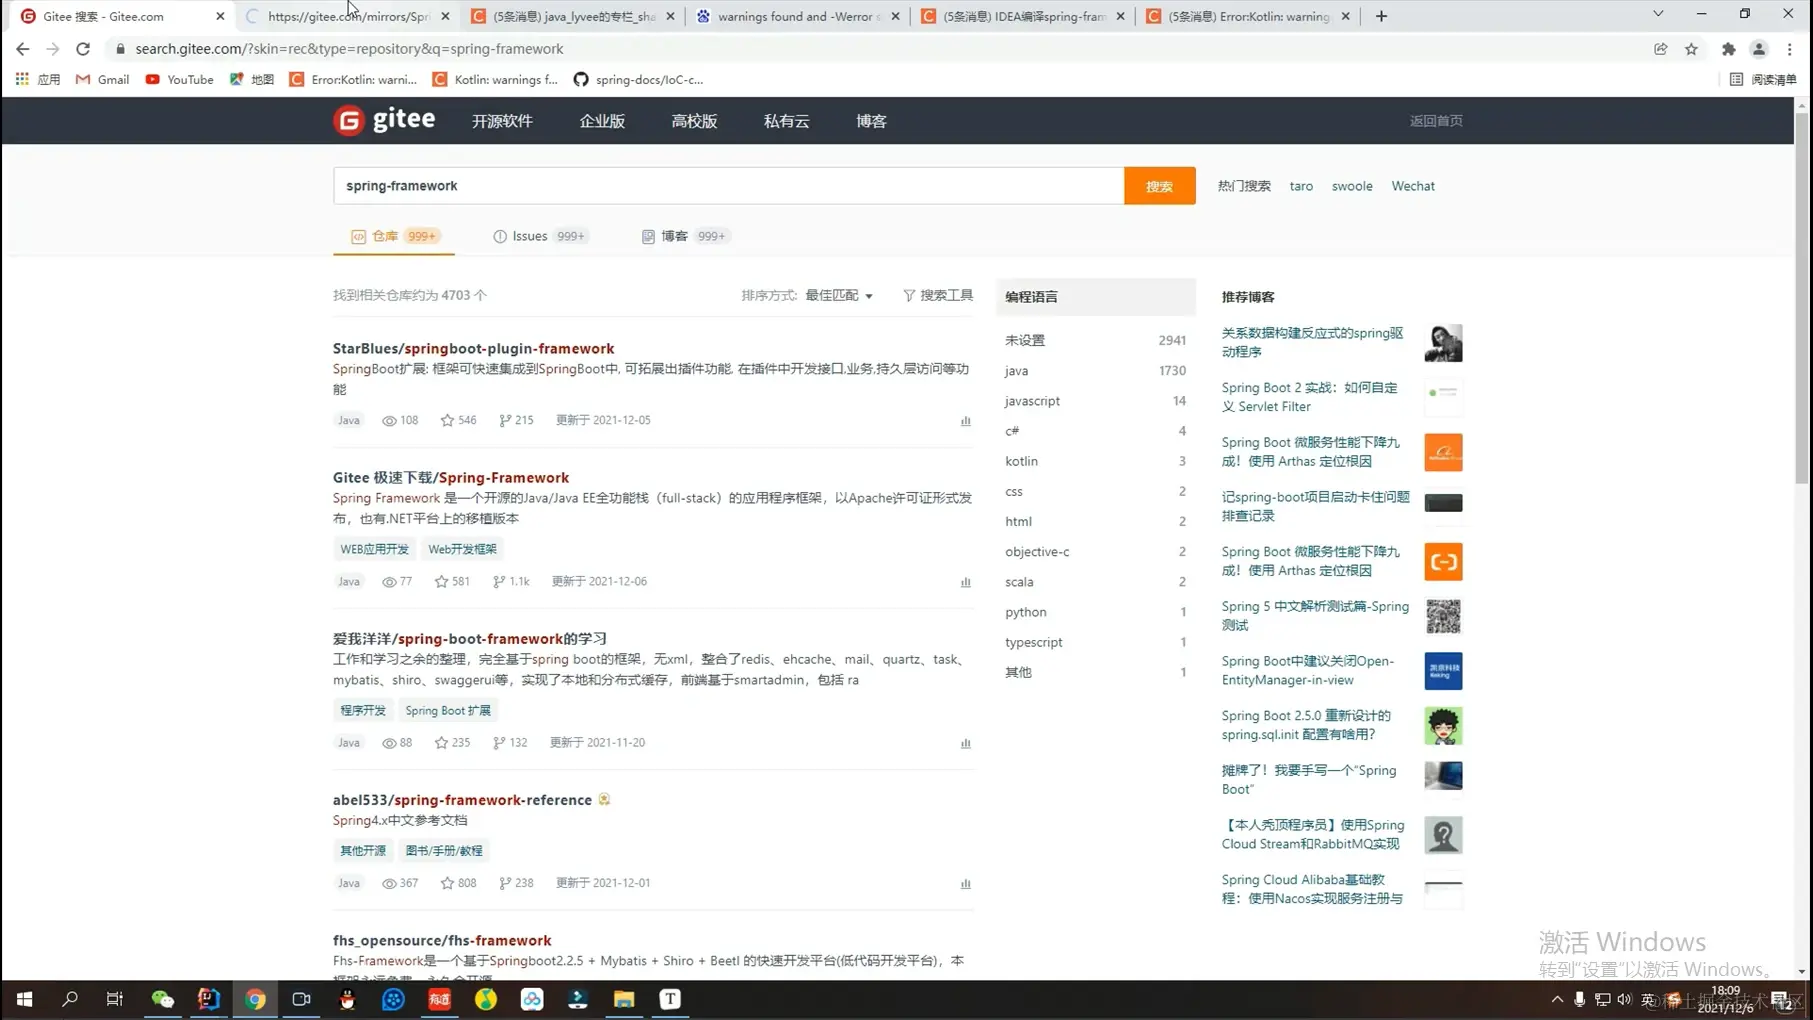Open File Explorer from taskbar

[624, 999]
